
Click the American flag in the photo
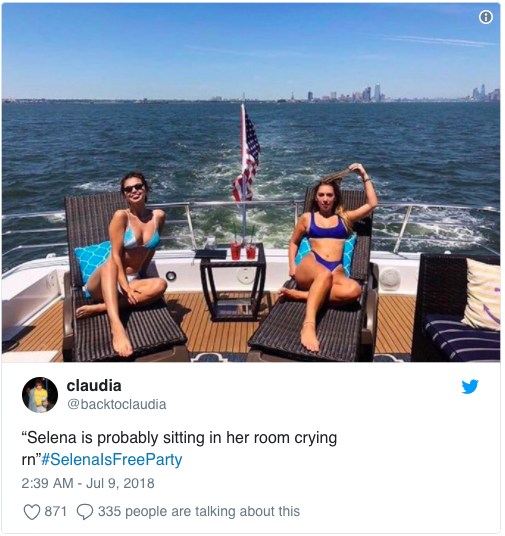click(x=247, y=156)
